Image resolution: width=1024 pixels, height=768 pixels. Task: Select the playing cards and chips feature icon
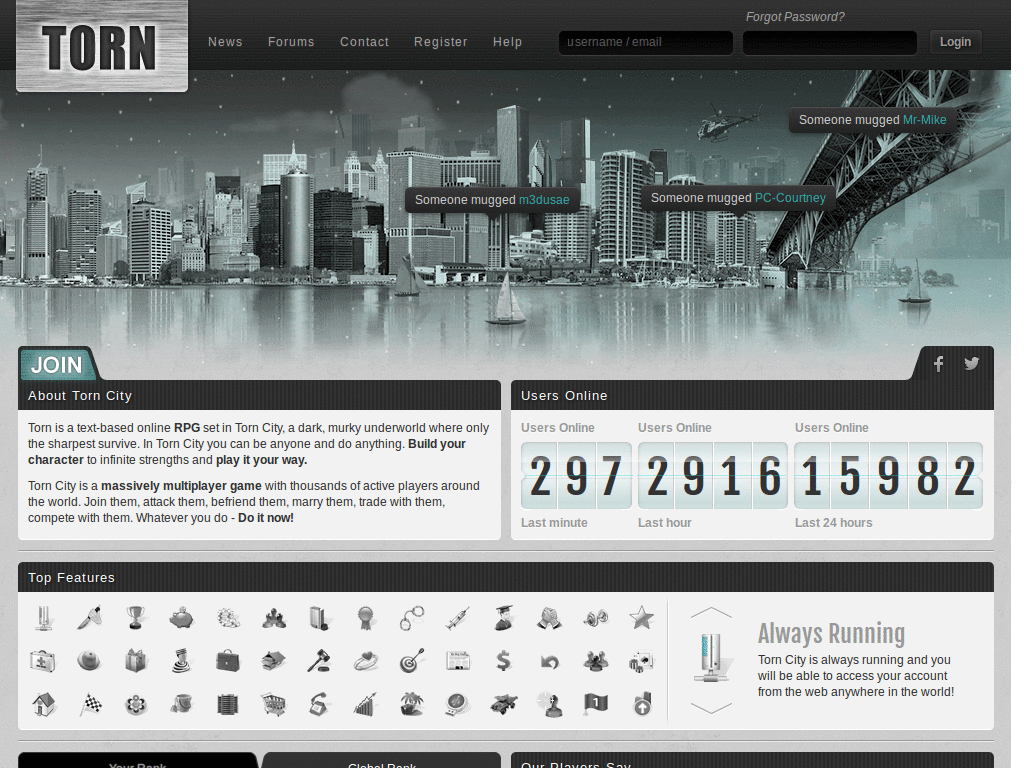pyautogui.click(x=642, y=661)
